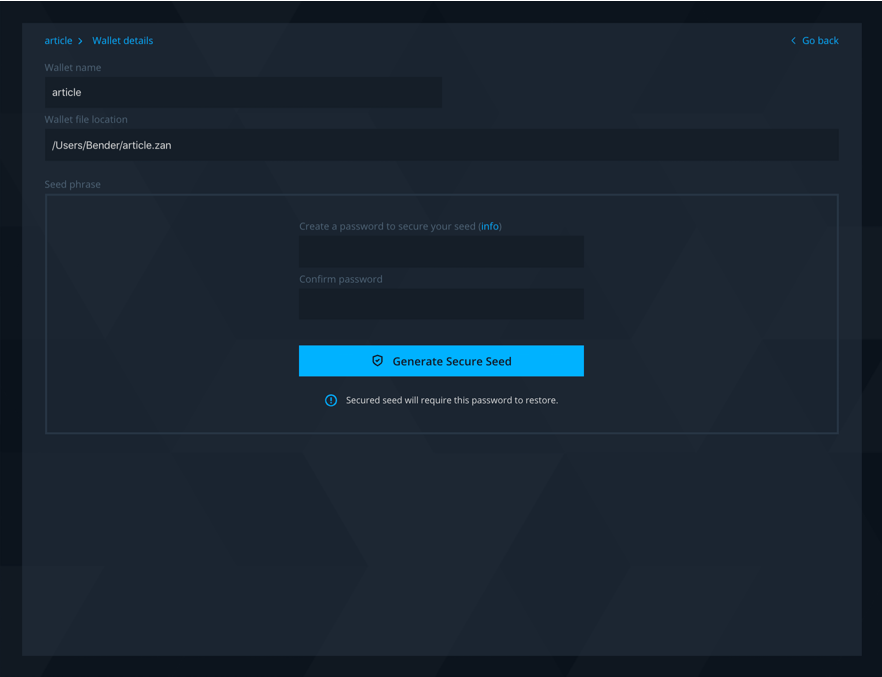Image resolution: width=882 pixels, height=677 pixels.
Task: Select the 'Wallet details' breadcrumb
Action: click(x=123, y=40)
